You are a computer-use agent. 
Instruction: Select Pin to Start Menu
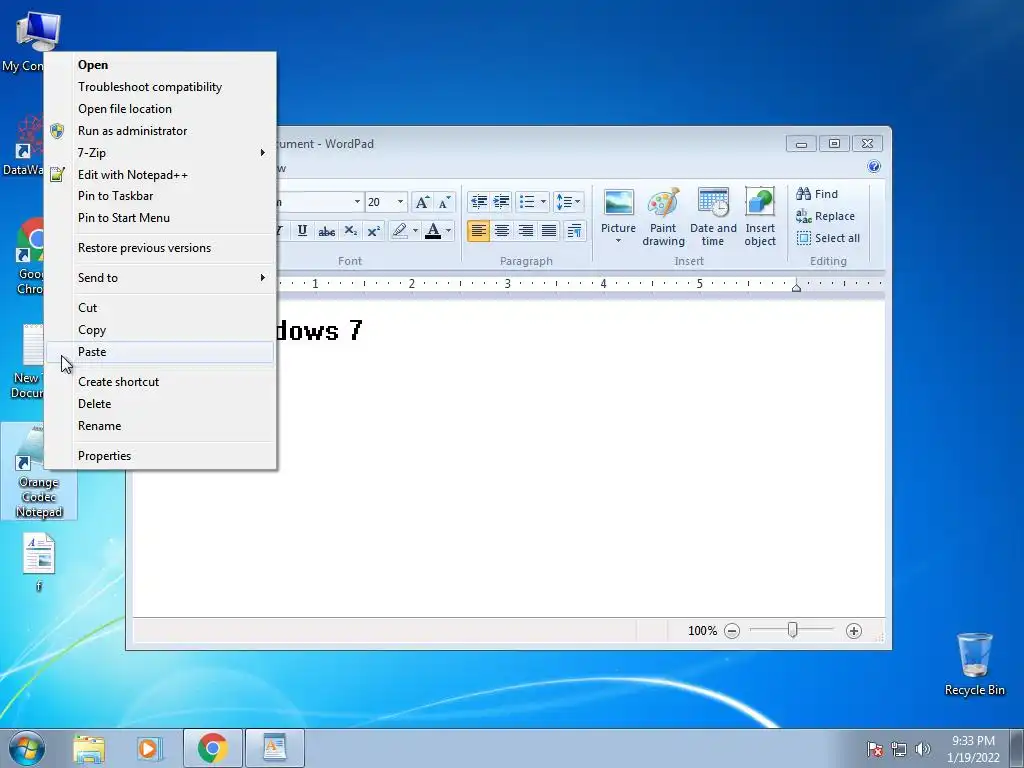click(x=160, y=218)
